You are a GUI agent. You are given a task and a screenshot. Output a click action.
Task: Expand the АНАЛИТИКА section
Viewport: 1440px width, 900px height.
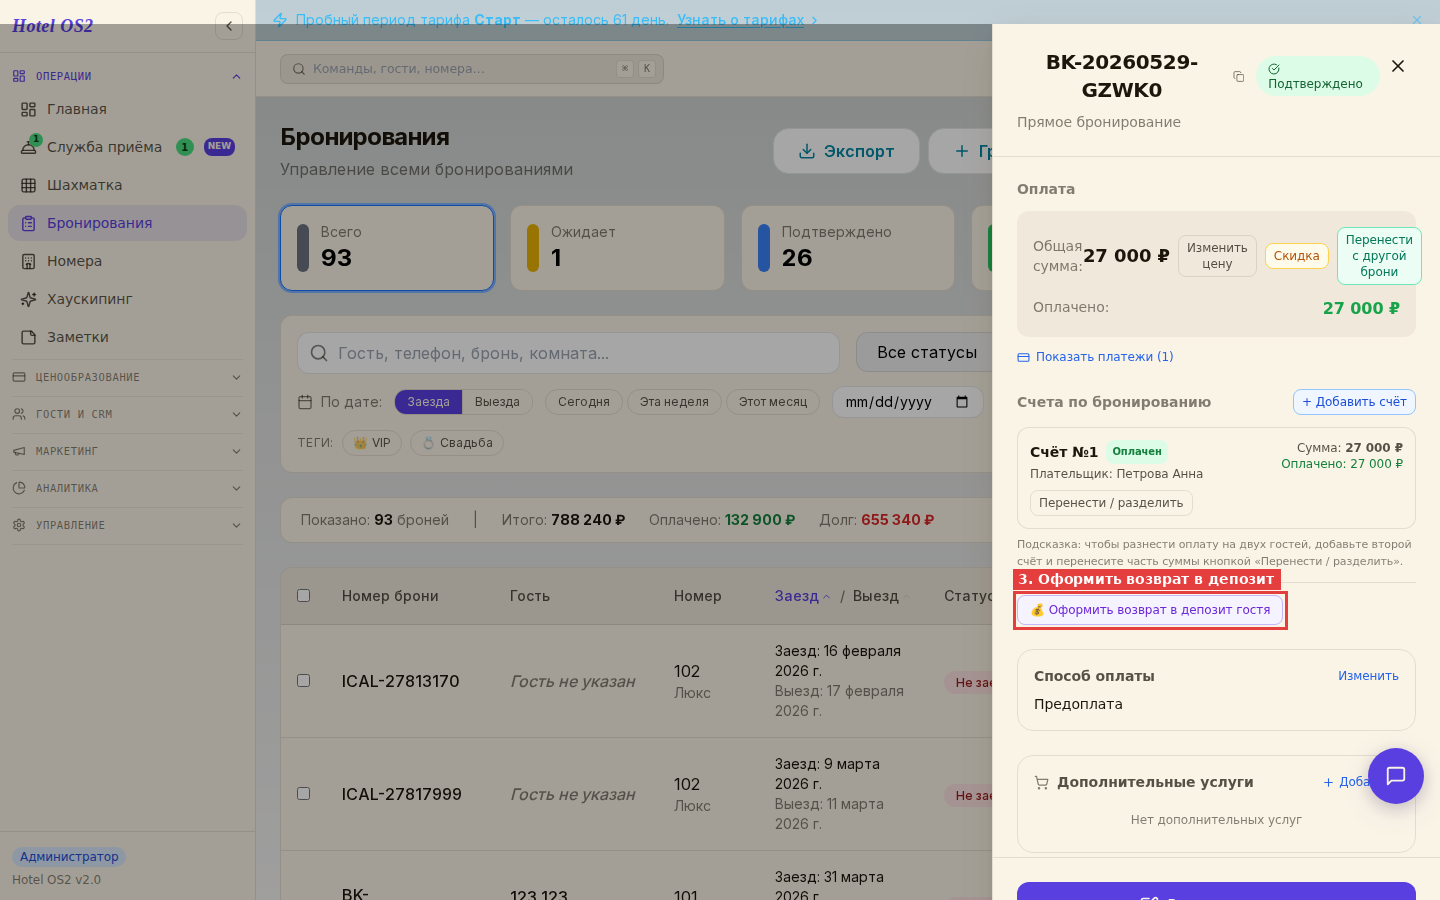click(127, 488)
